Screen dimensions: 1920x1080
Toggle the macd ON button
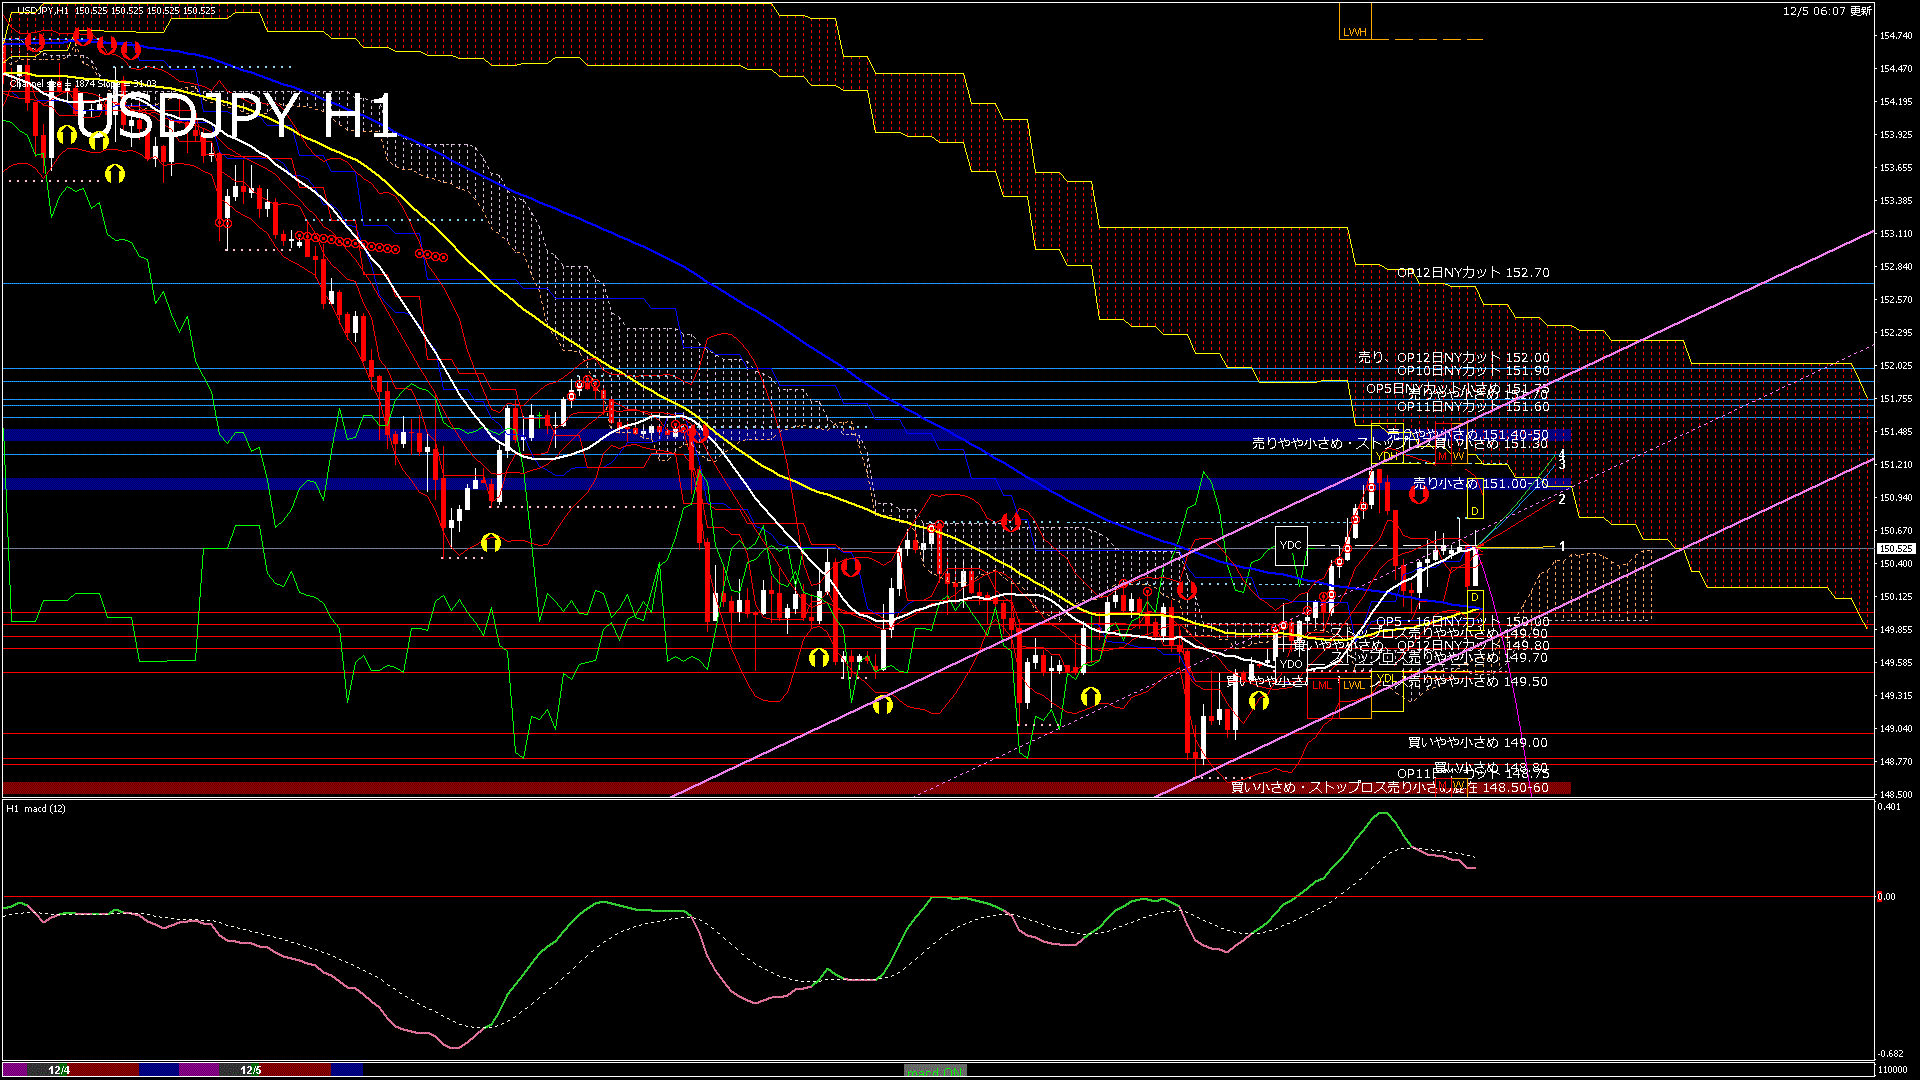coord(935,1070)
